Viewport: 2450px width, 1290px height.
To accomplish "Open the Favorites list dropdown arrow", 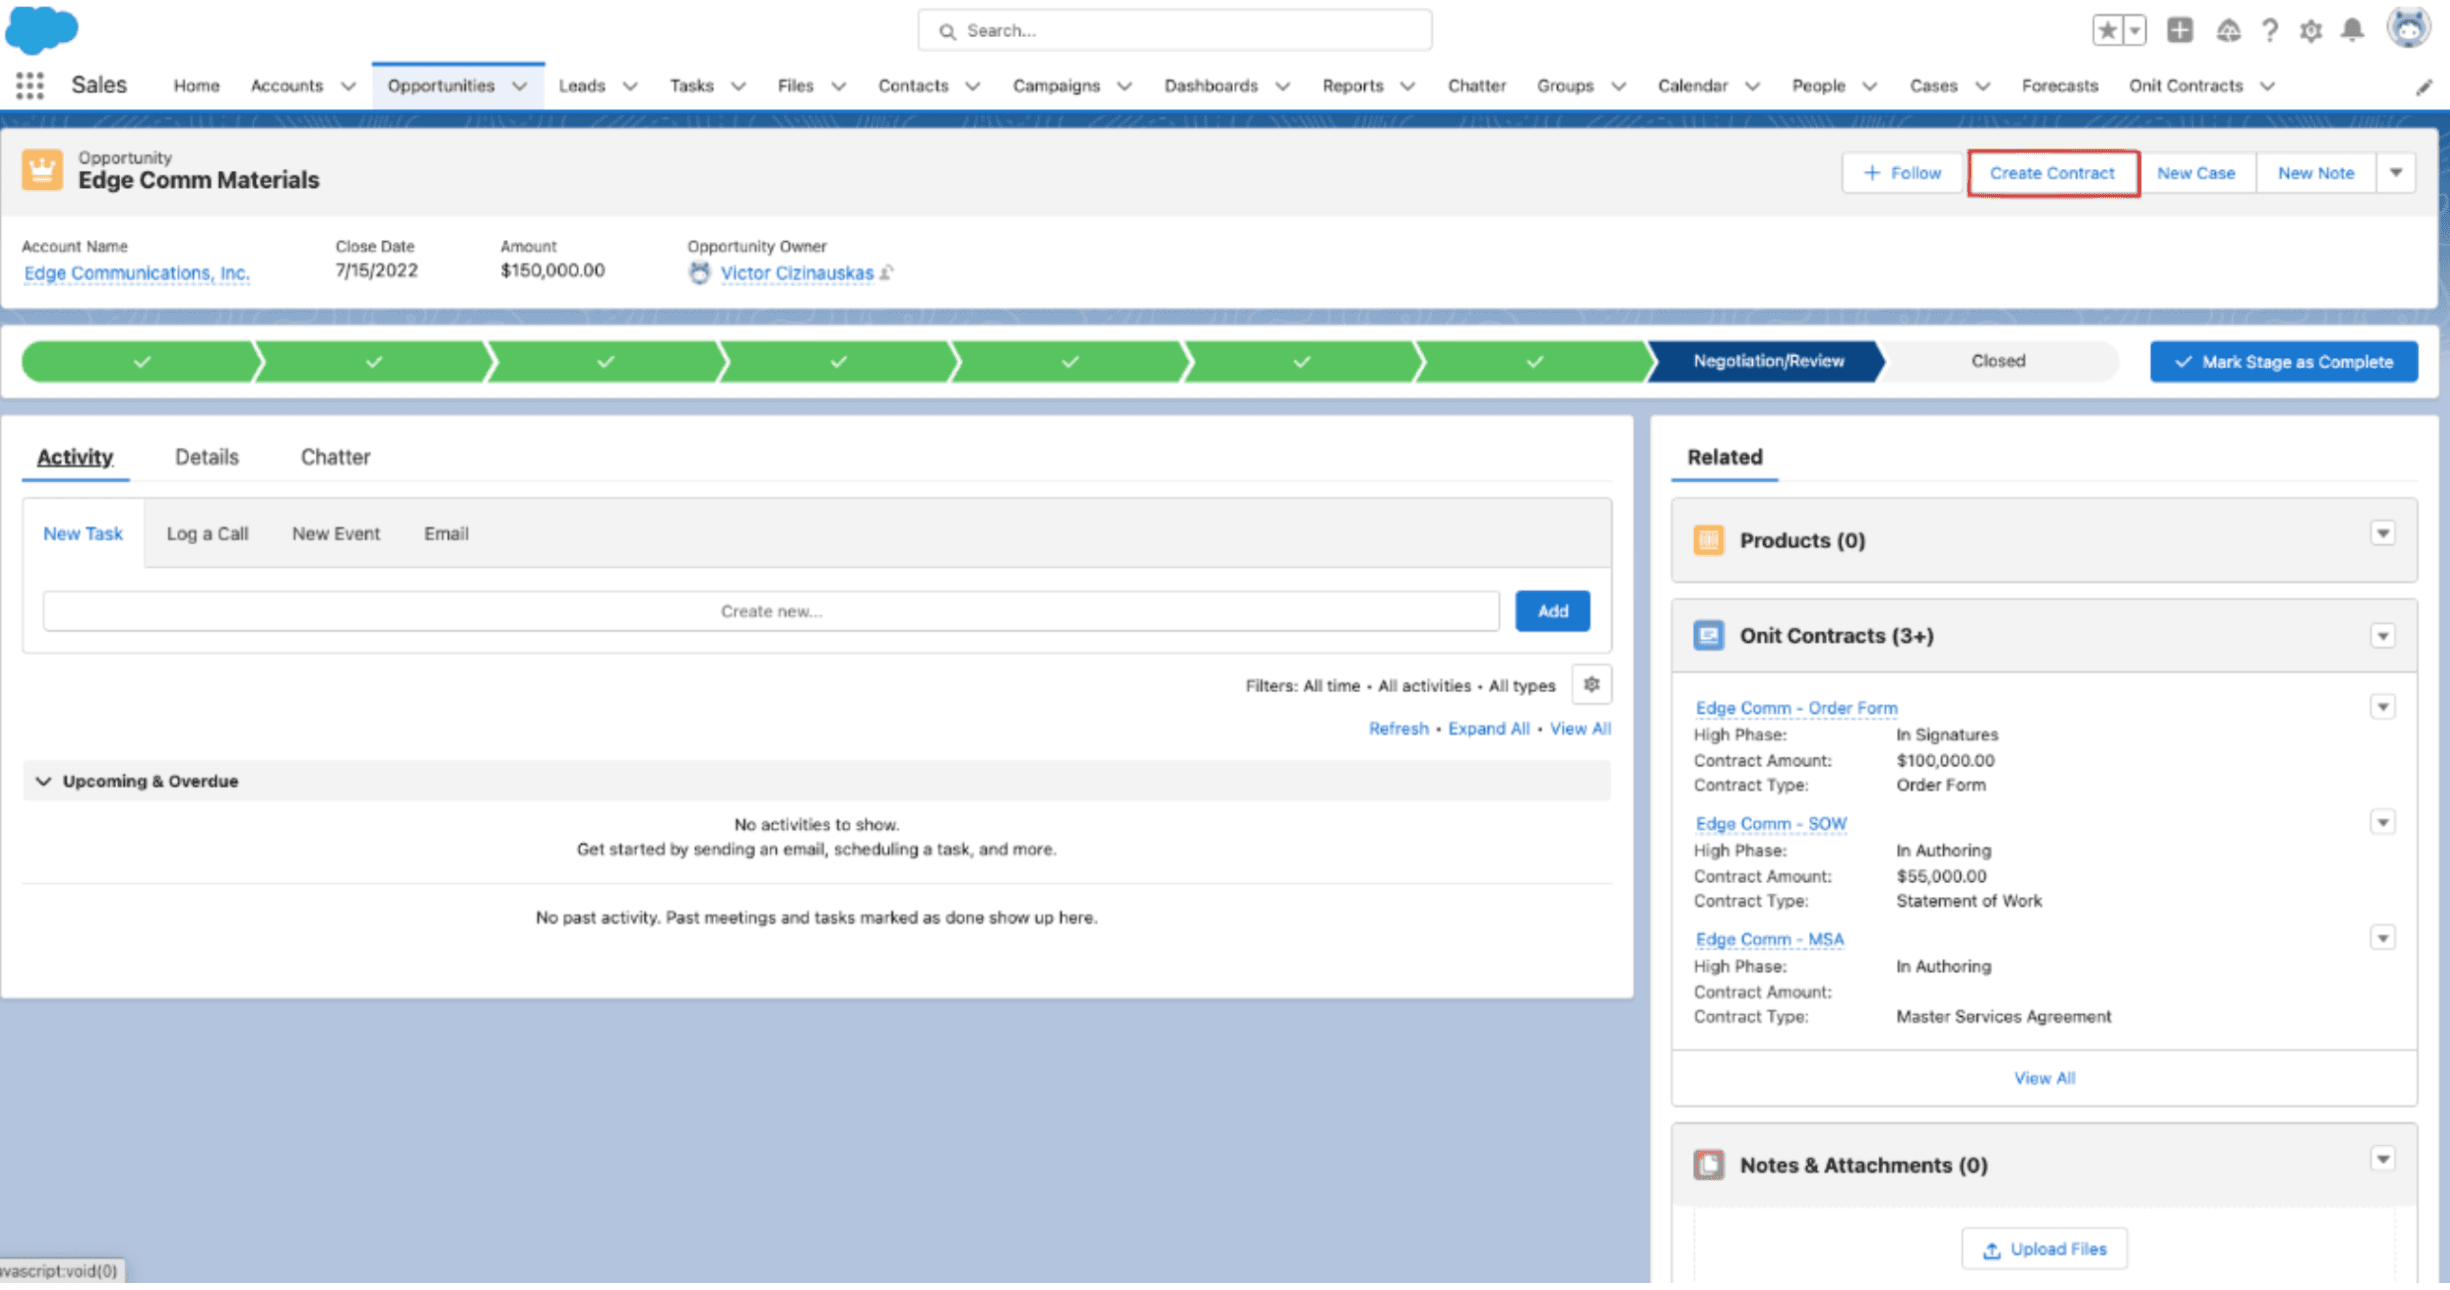I will coord(2134,30).
